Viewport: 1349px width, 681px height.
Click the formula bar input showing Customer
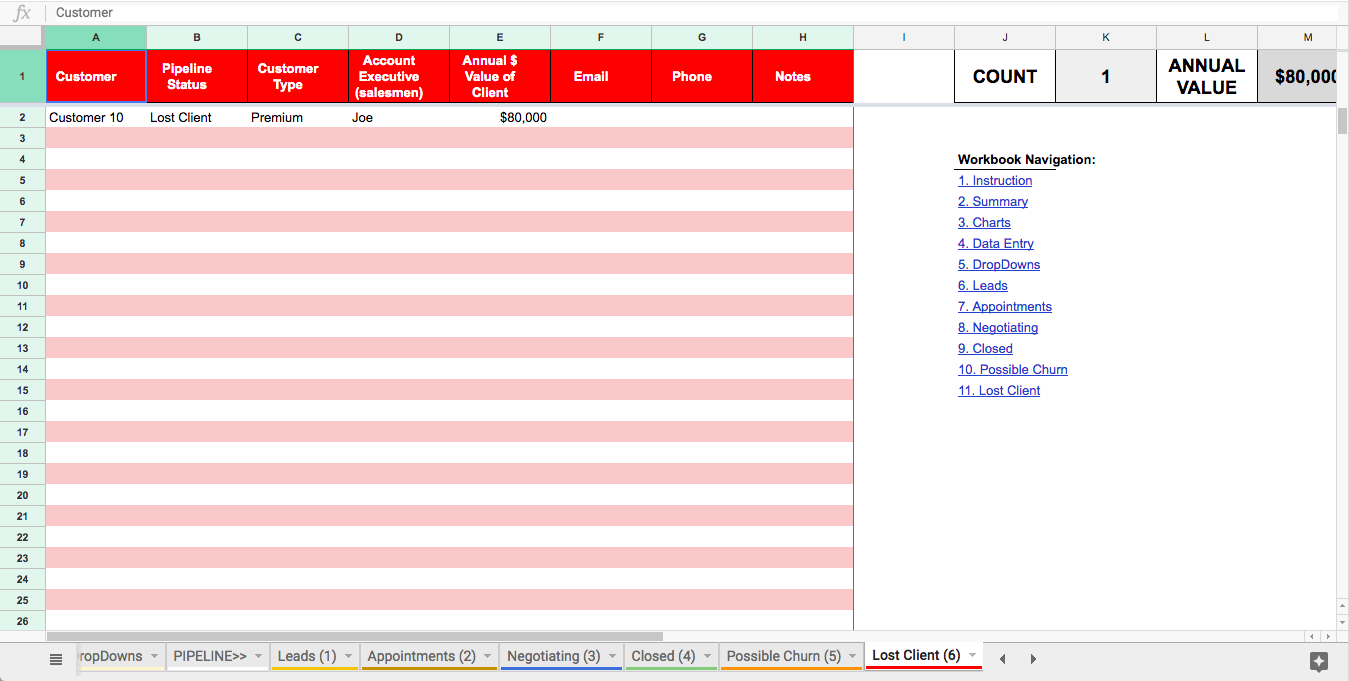pyautogui.click(x=690, y=13)
